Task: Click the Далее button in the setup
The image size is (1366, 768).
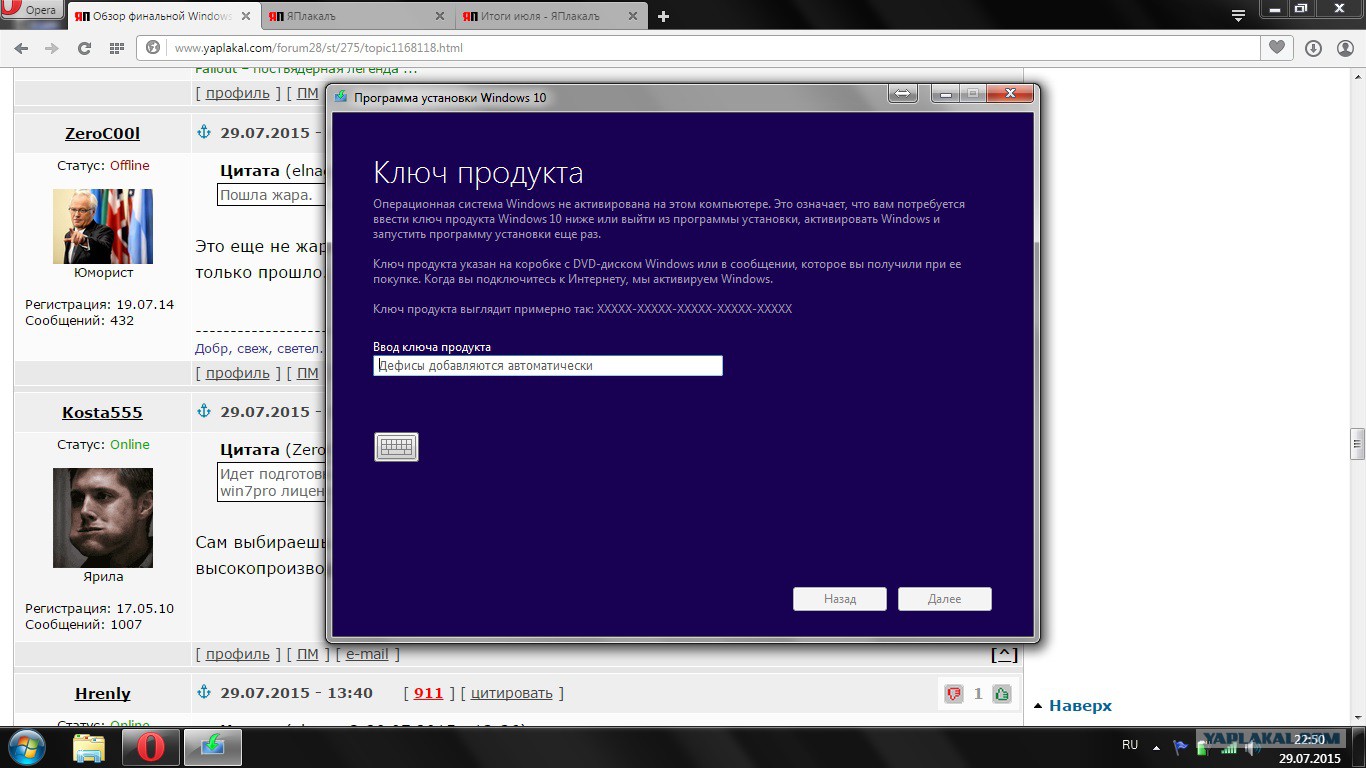Action: 945,599
